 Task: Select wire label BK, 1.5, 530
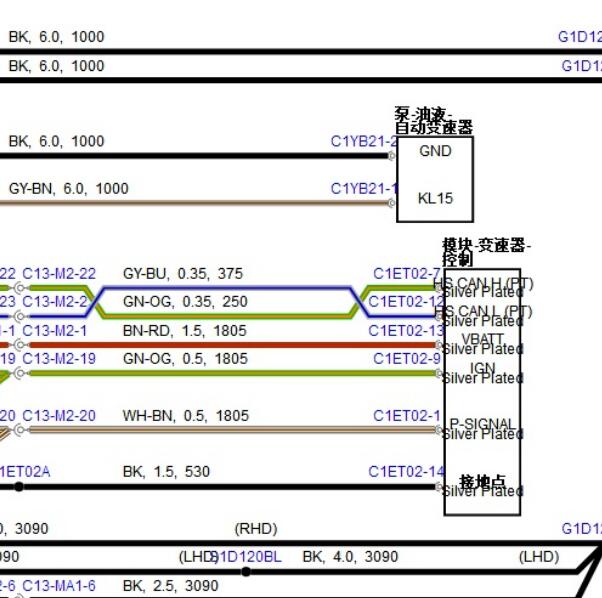[166, 472]
